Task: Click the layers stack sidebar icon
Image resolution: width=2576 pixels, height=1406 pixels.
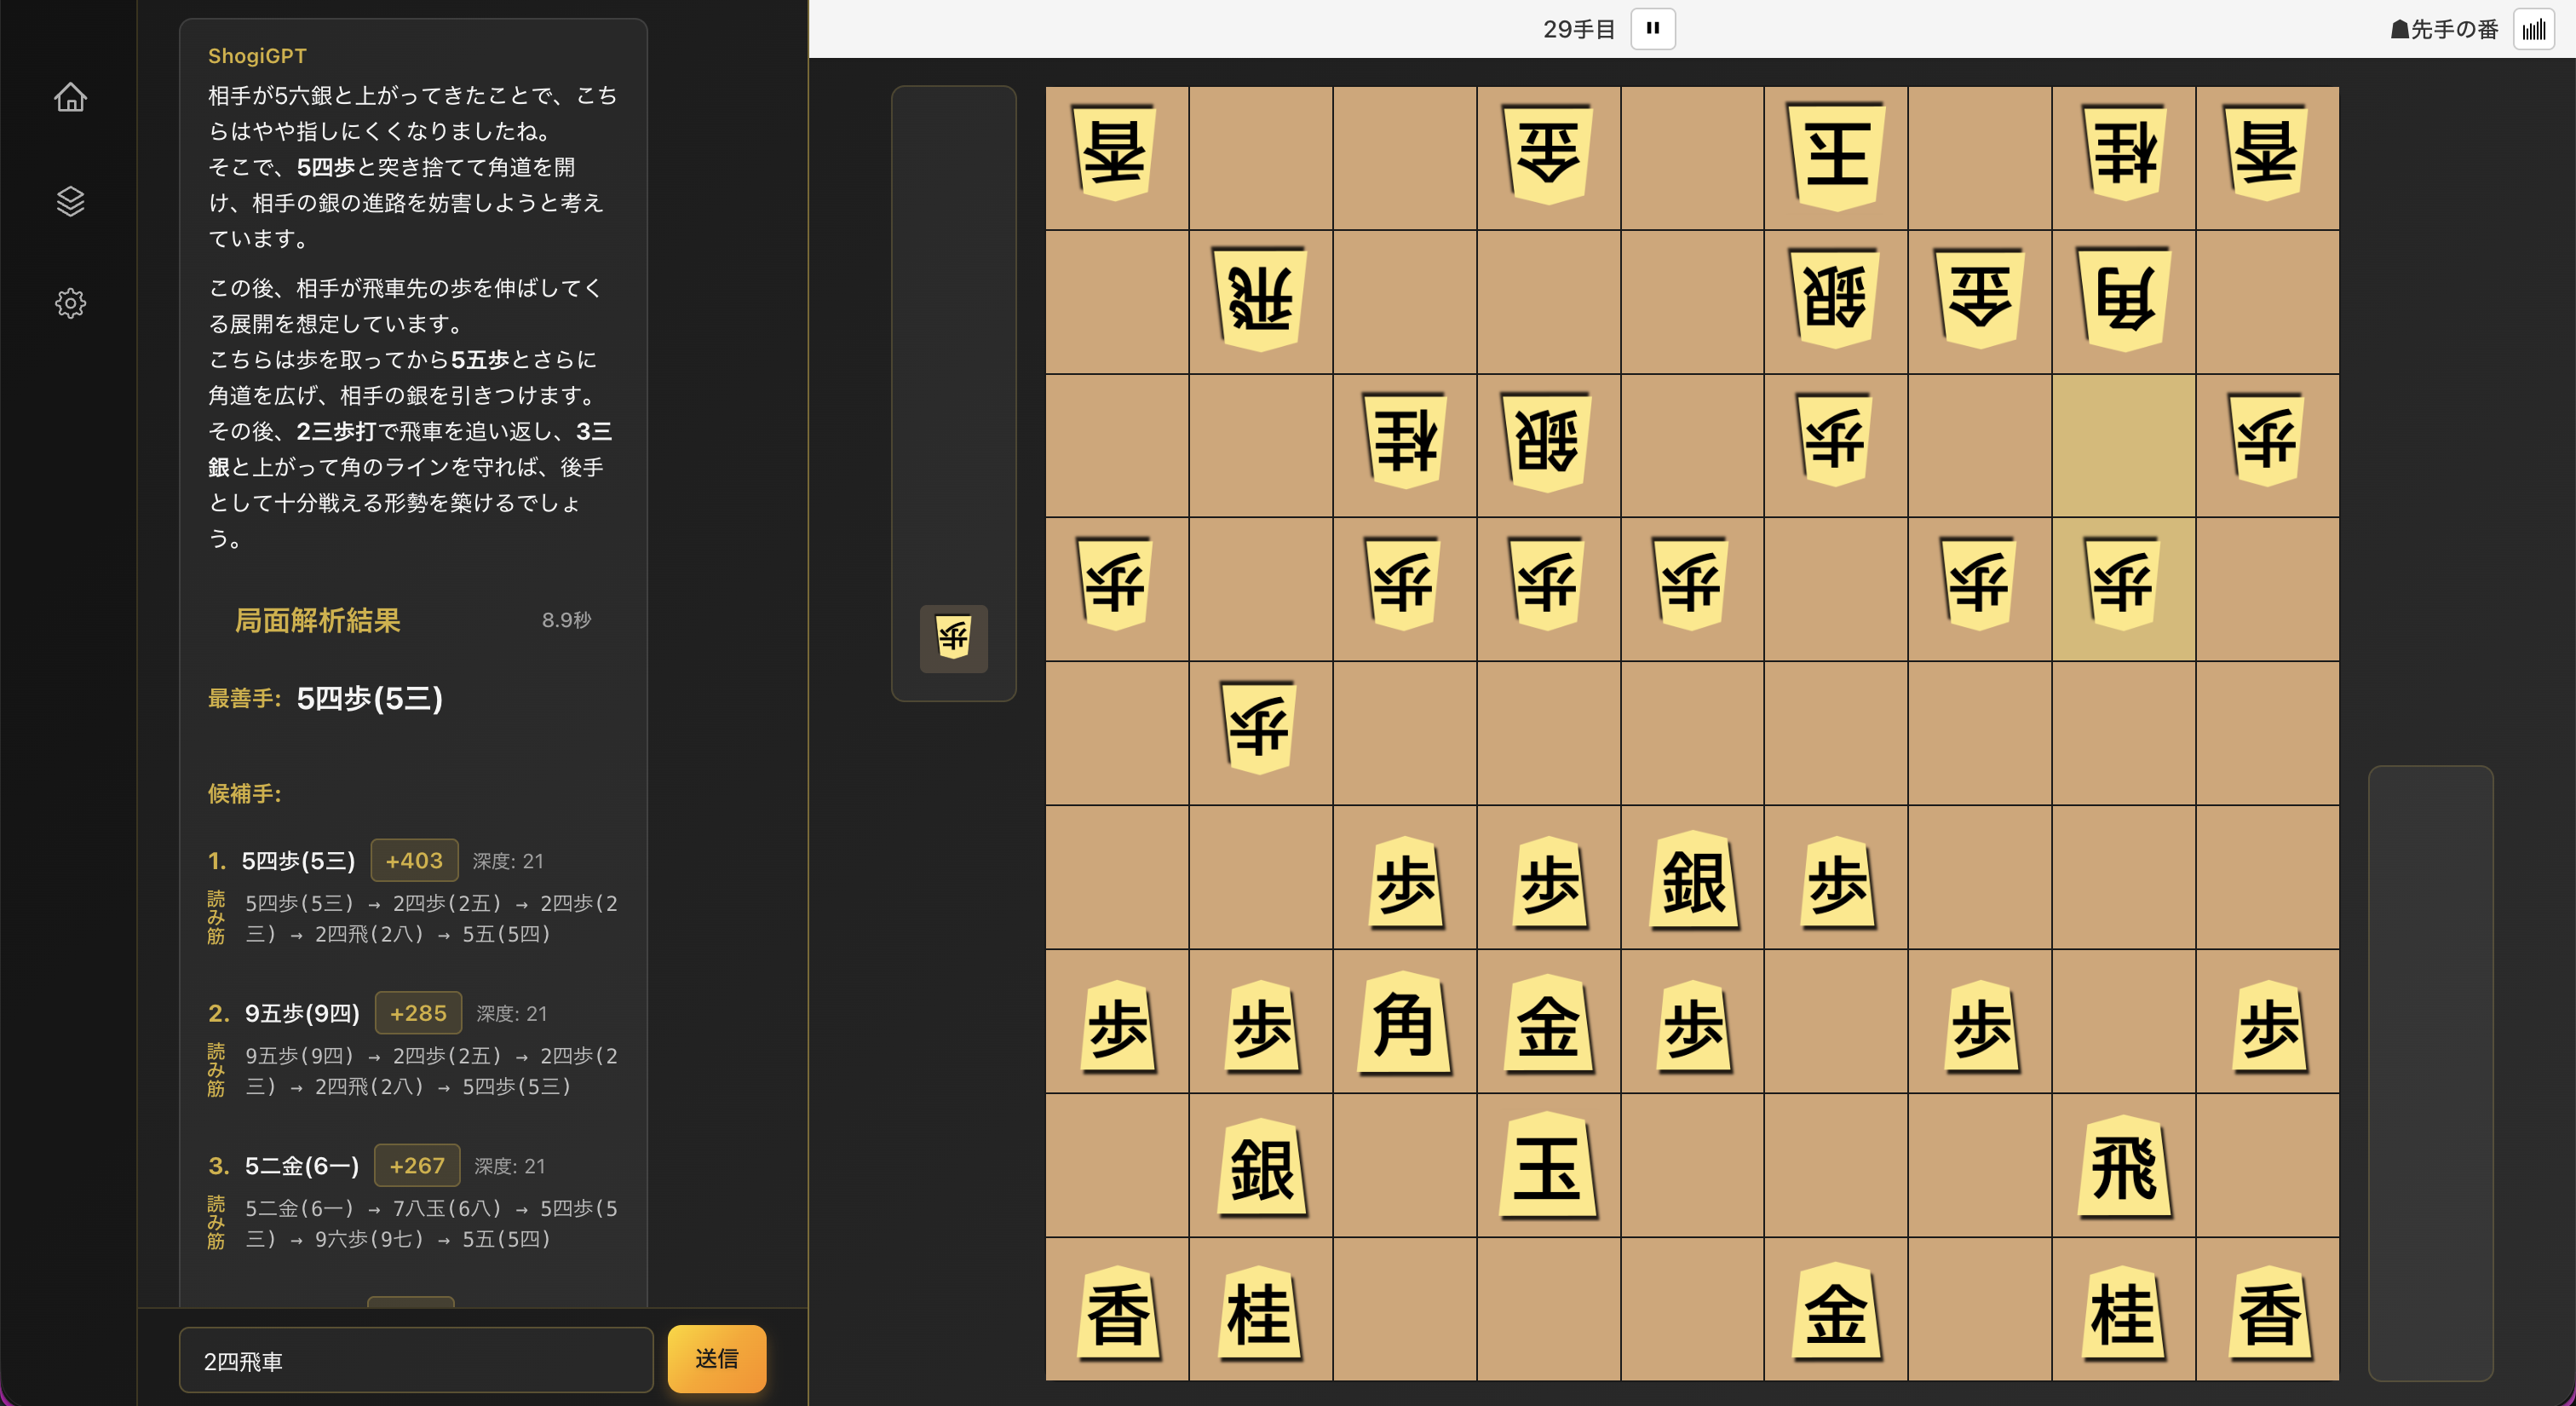Action: click(x=70, y=201)
